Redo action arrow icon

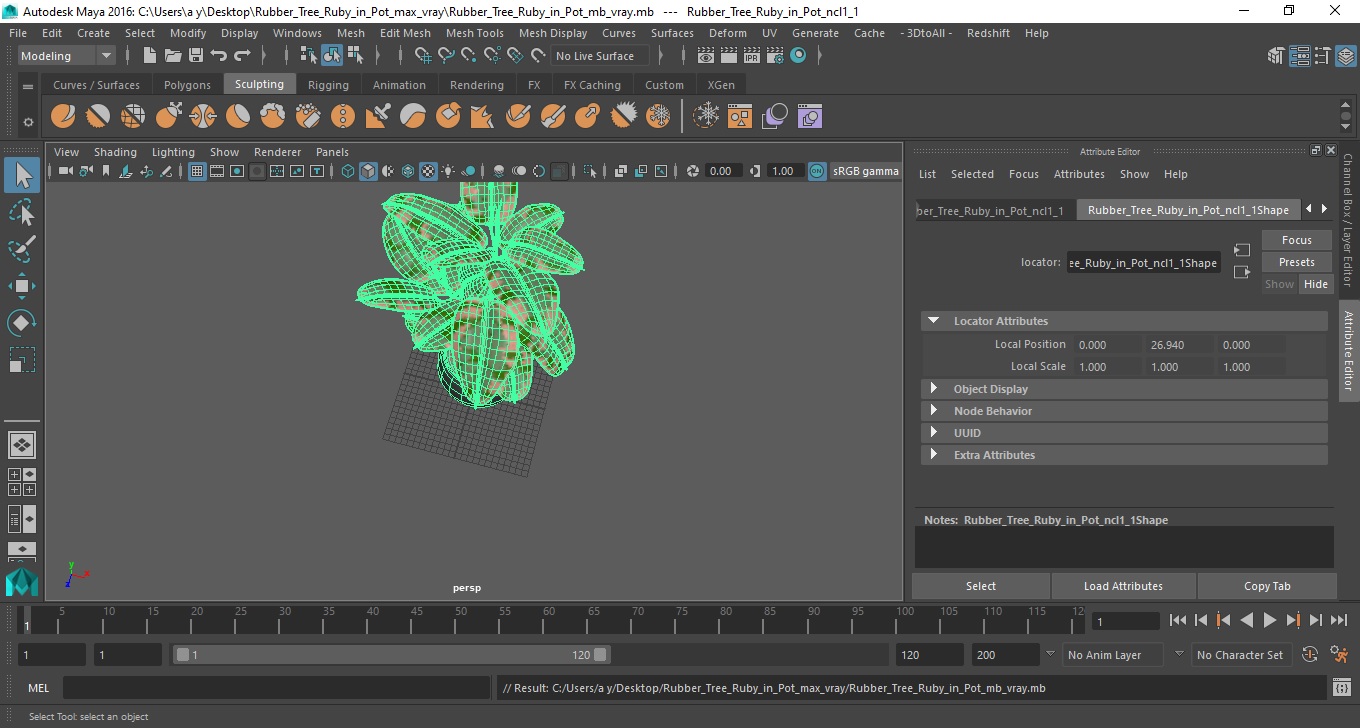[241, 56]
